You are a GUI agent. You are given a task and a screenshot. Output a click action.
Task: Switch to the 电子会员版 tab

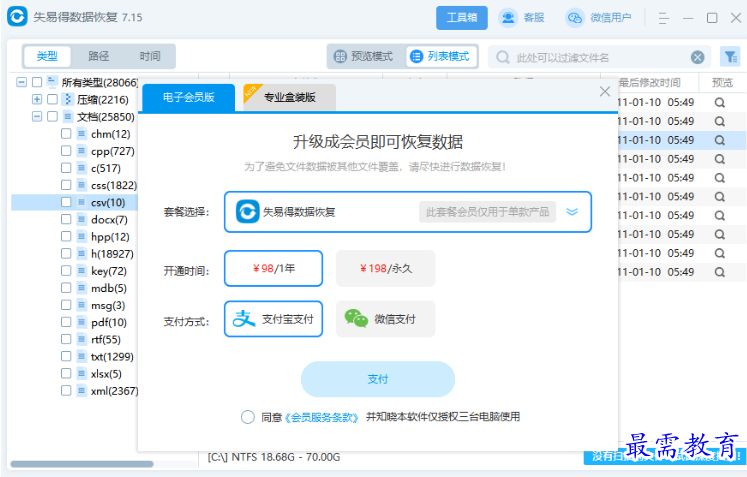click(189, 98)
